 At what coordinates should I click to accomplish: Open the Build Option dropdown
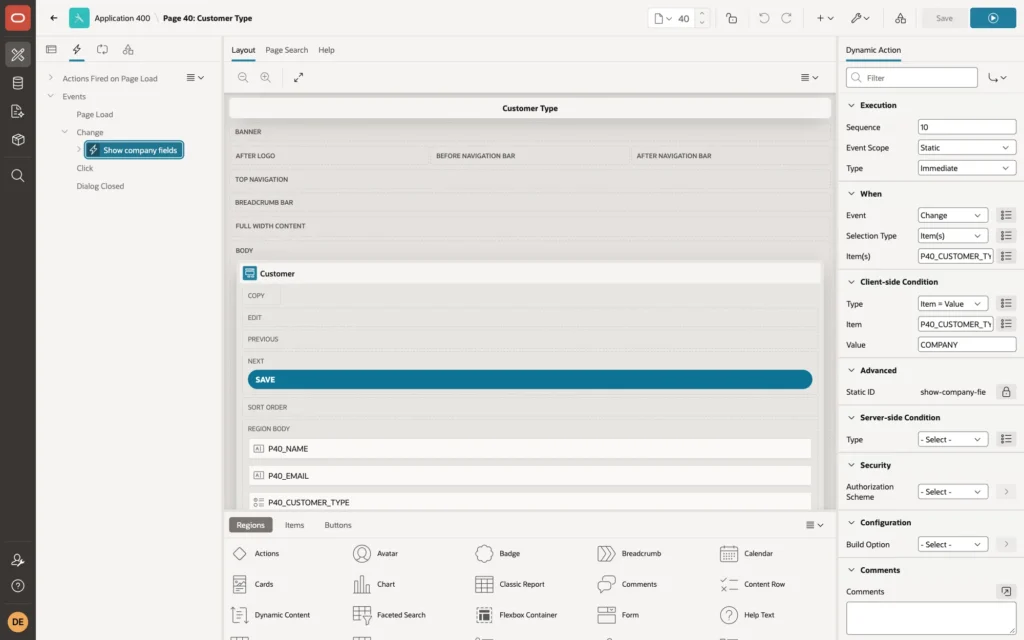[952, 544]
